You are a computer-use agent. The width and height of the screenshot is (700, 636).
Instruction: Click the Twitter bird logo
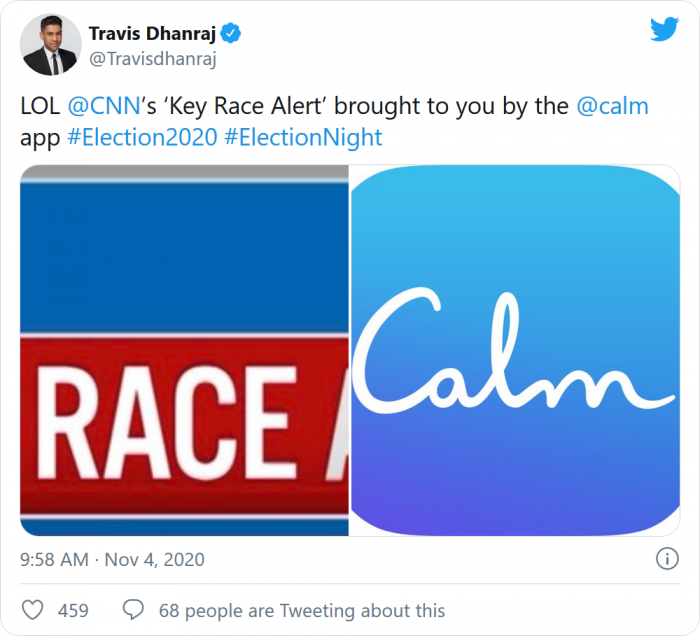(x=664, y=30)
